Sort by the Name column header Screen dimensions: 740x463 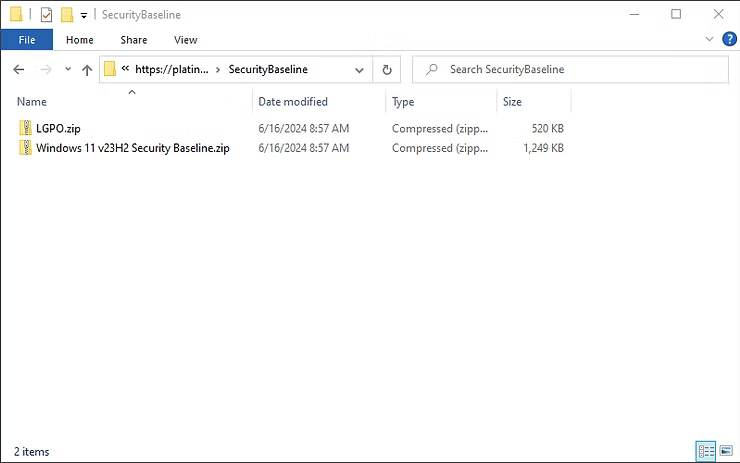pos(32,102)
